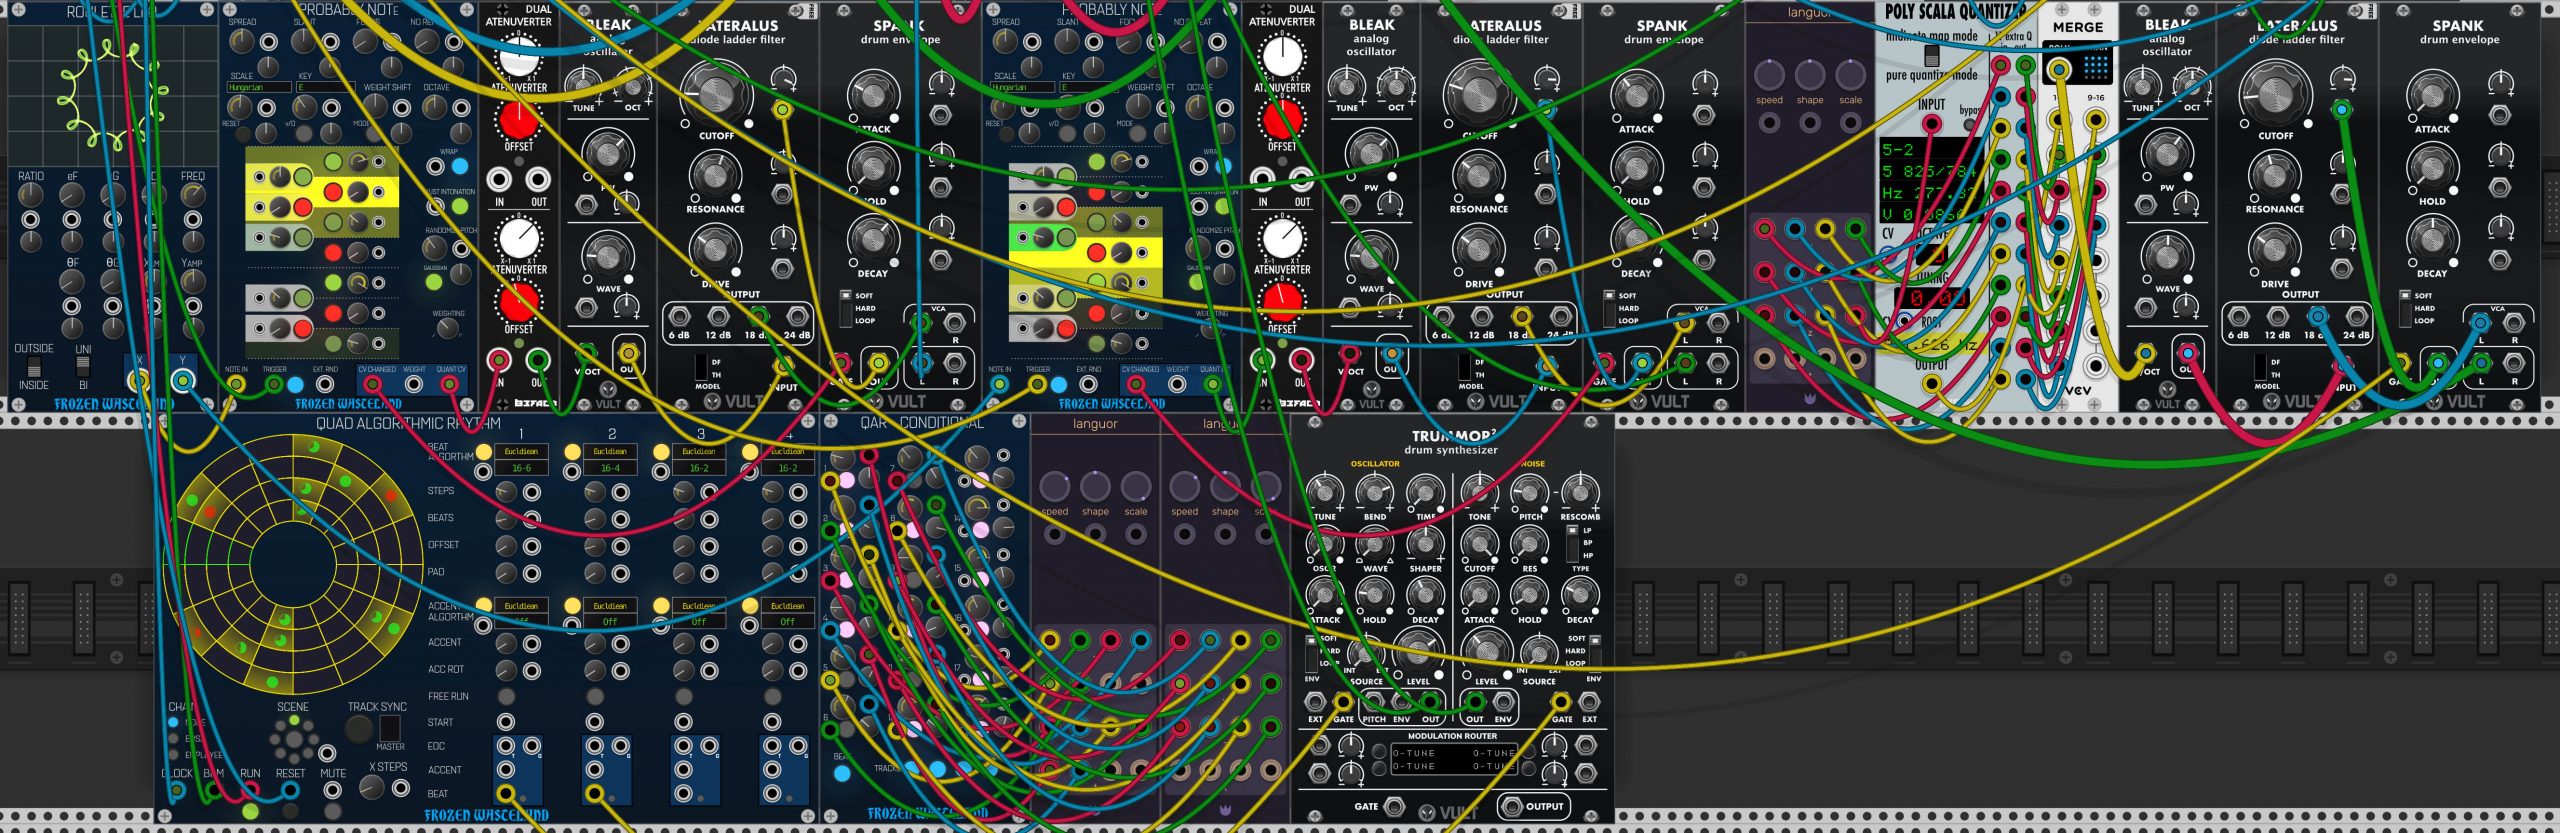Select the Trummor2 oscillator WAVE knob
Viewport: 2560px width, 833px height.
(1375, 545)
